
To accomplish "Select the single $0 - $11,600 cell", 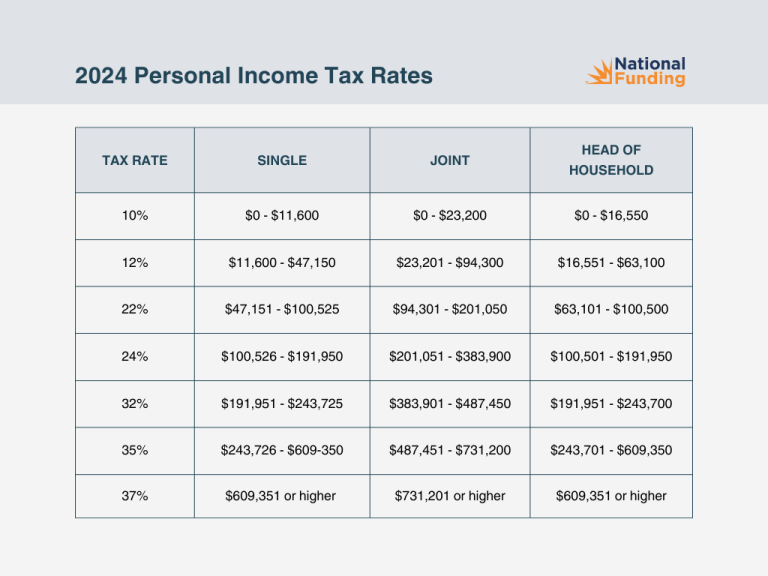I will pyautogui.click(x=282, y=215).
